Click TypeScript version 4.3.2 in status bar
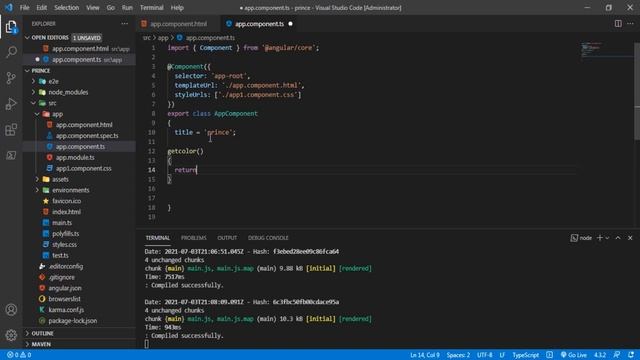This screenshot has height=360, width=640. tap(600, 355)
